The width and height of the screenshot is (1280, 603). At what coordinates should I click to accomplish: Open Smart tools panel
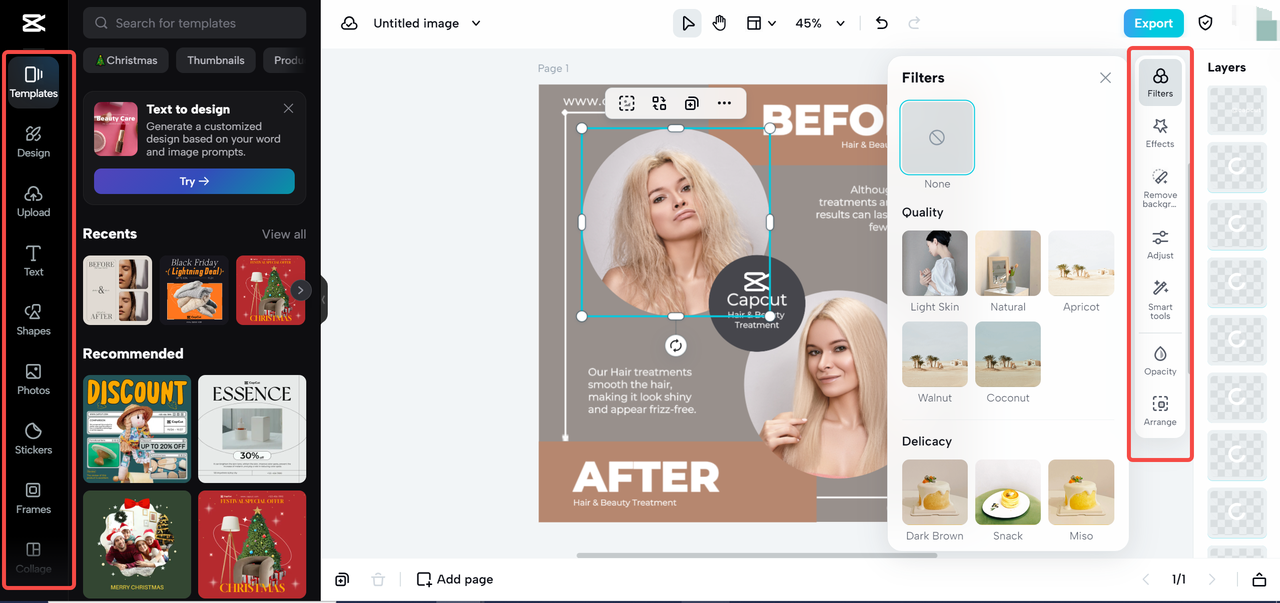point(1160,300)
